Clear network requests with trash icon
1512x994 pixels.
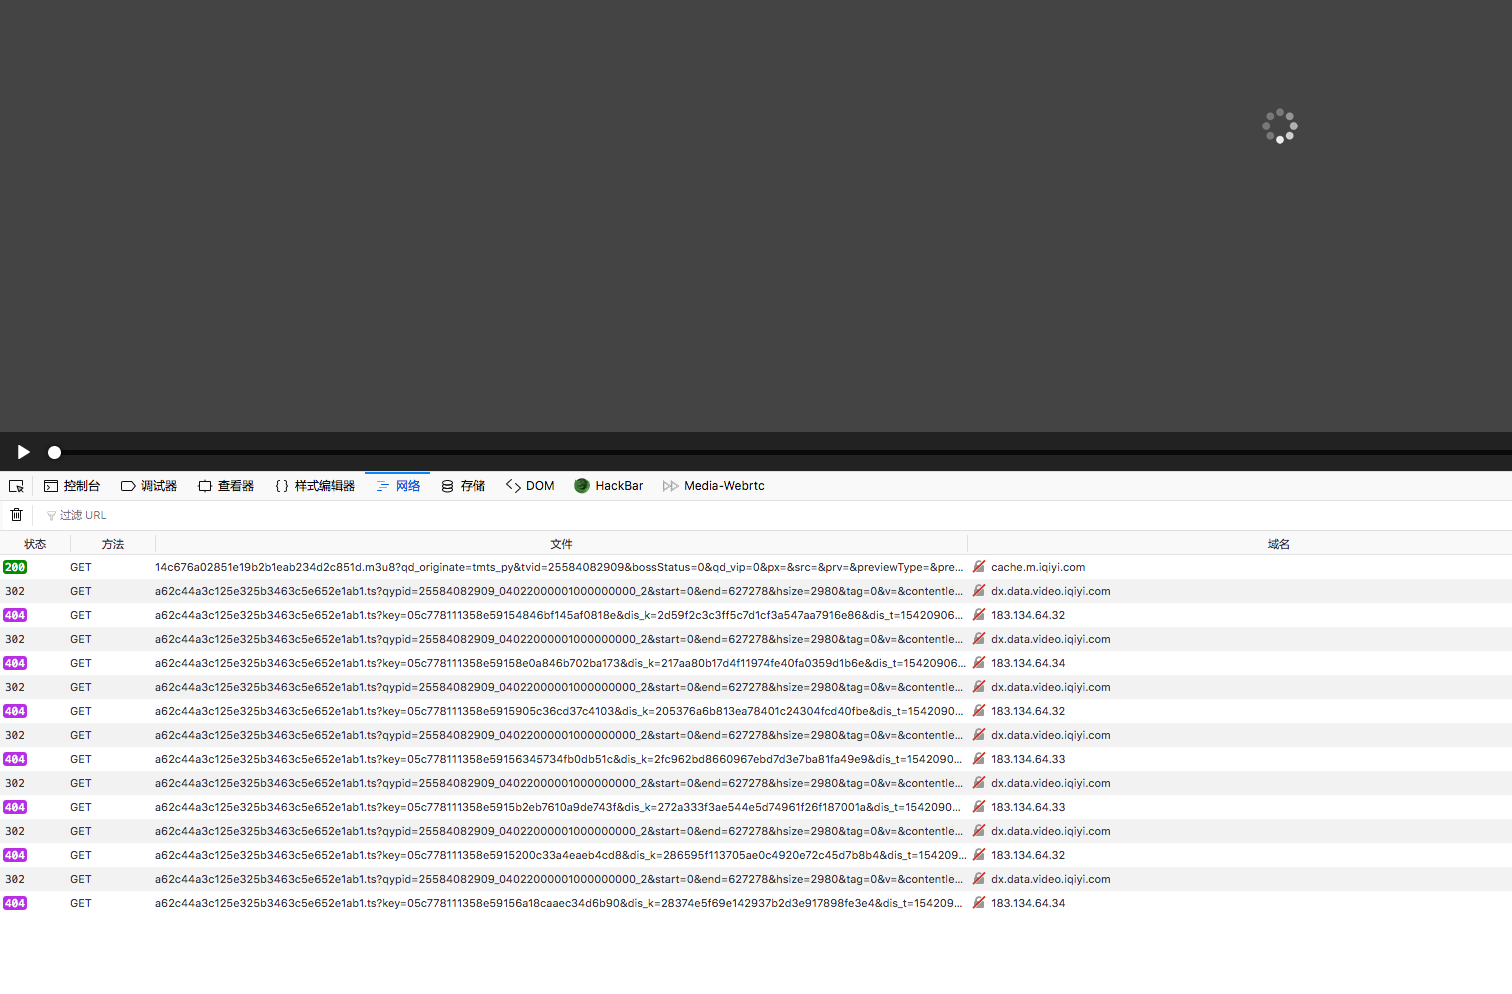[x=16, y=514]
